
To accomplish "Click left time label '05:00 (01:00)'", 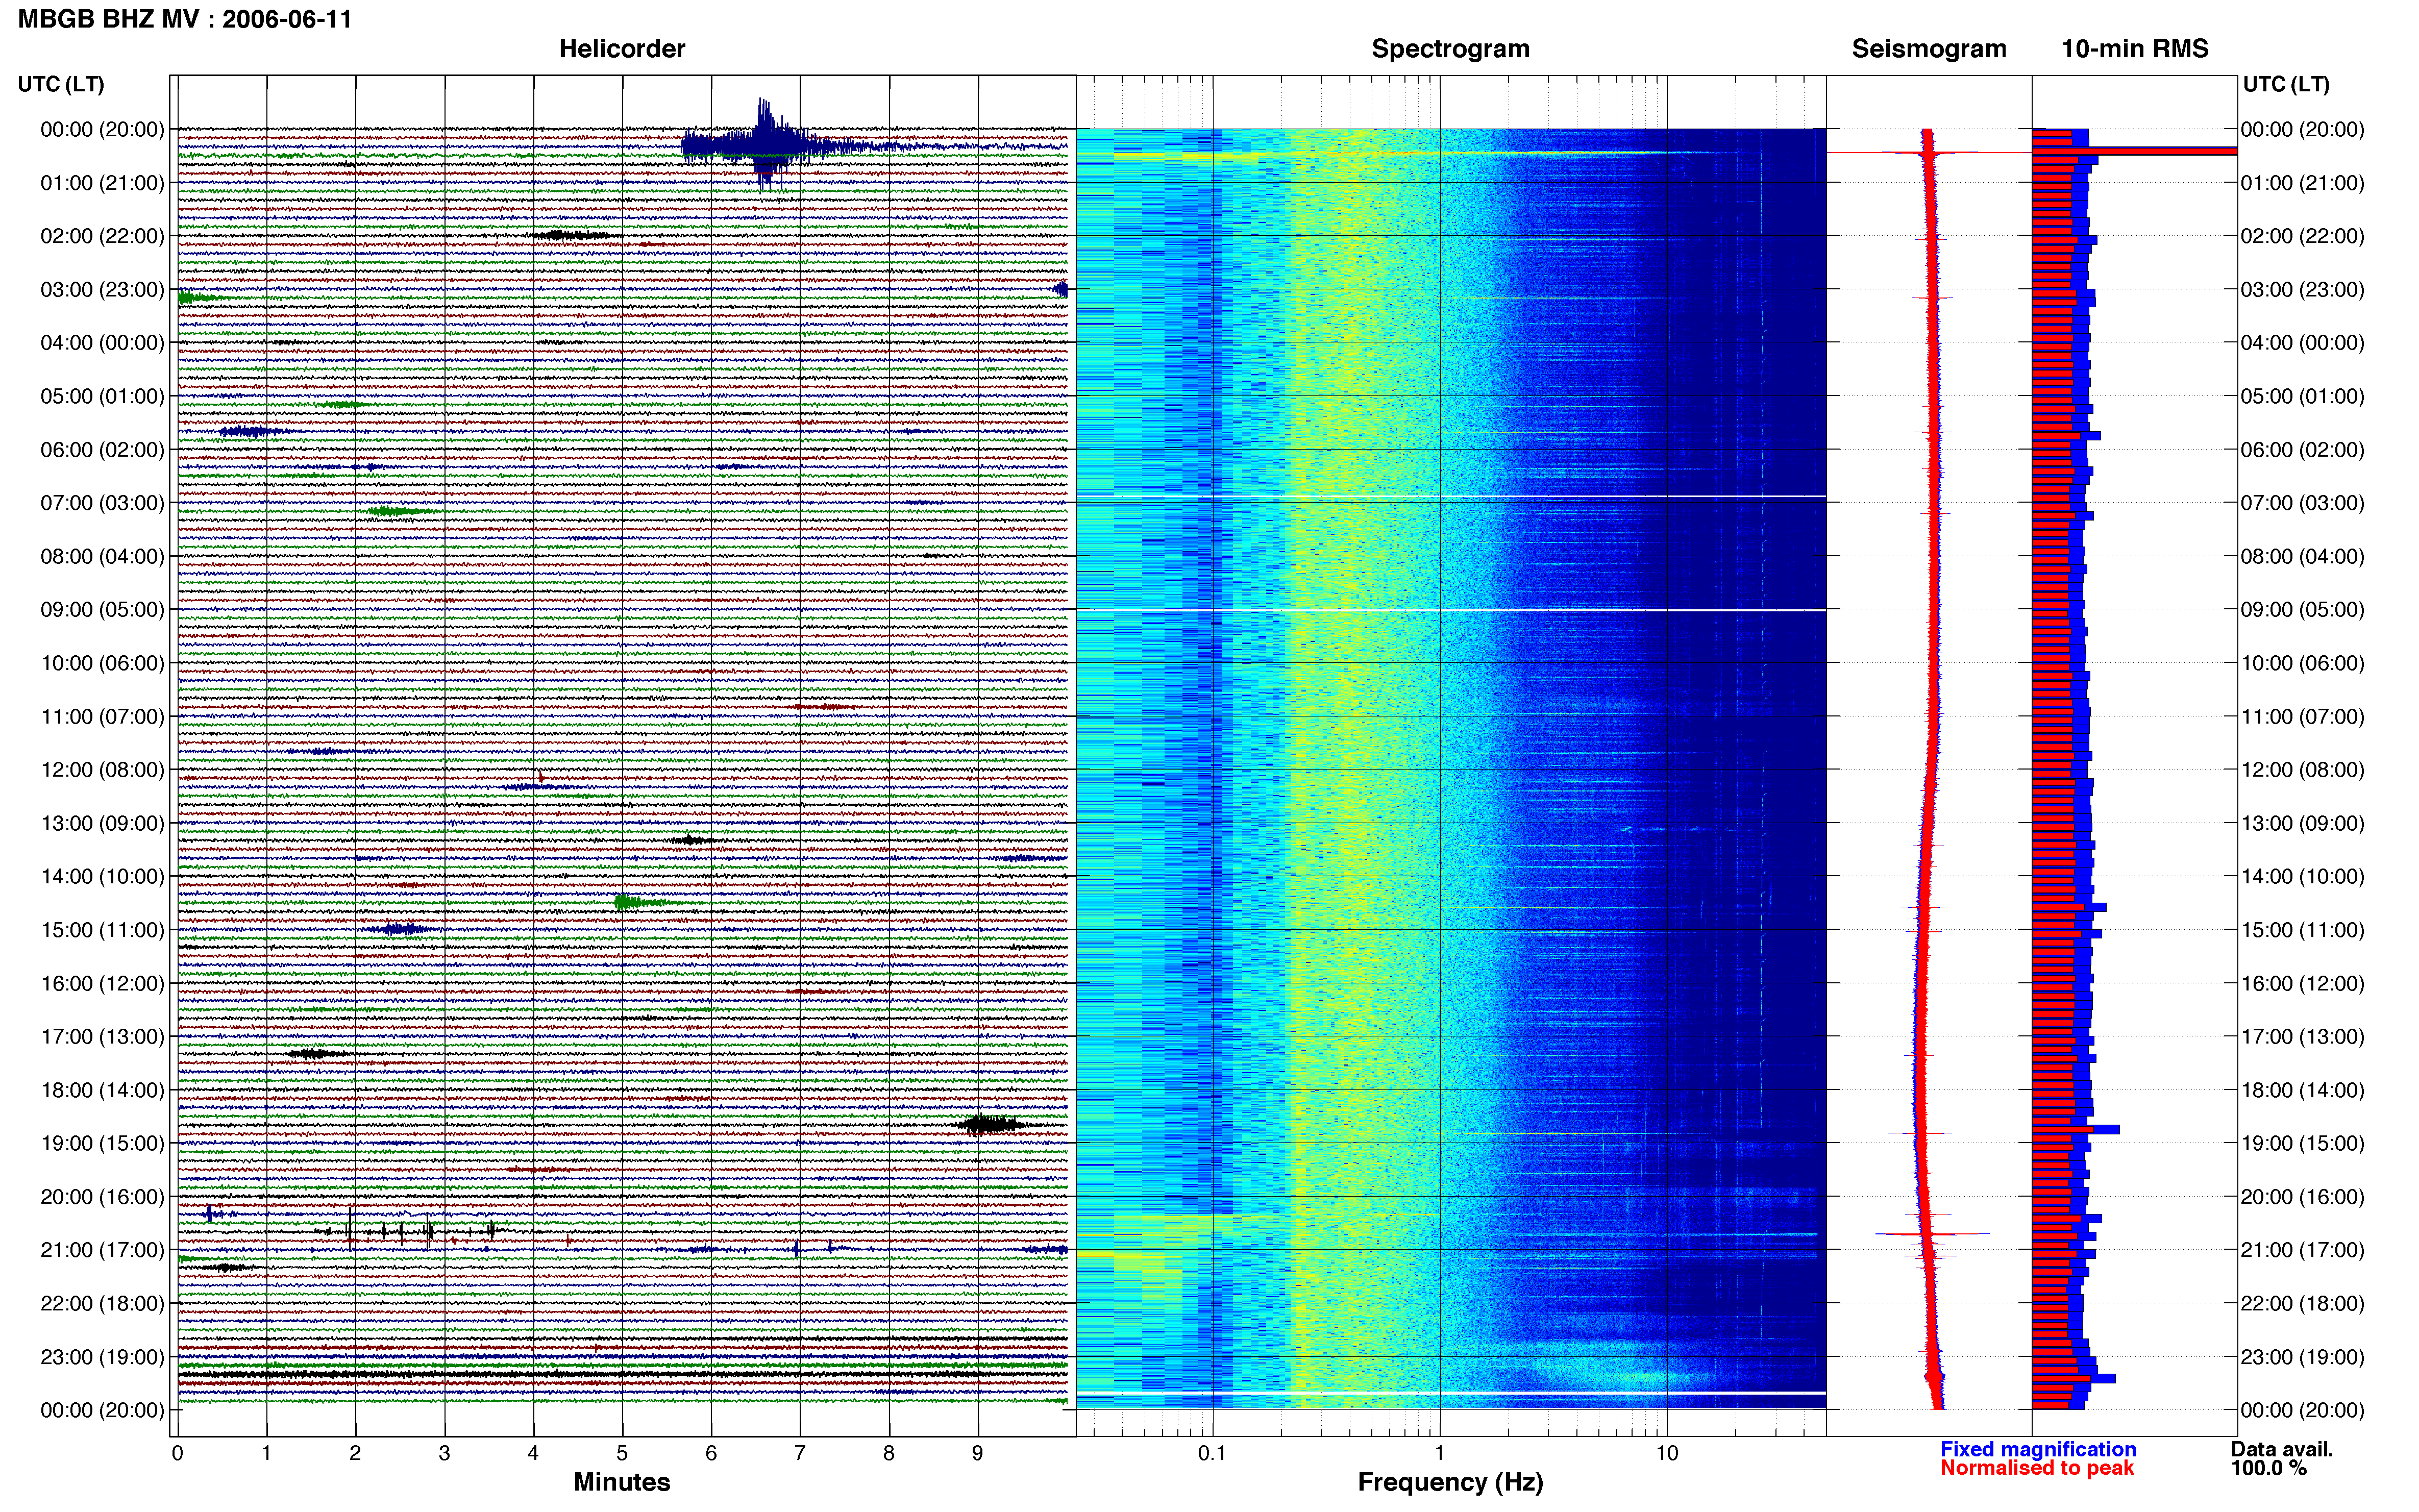I will (x=103, y=396).
